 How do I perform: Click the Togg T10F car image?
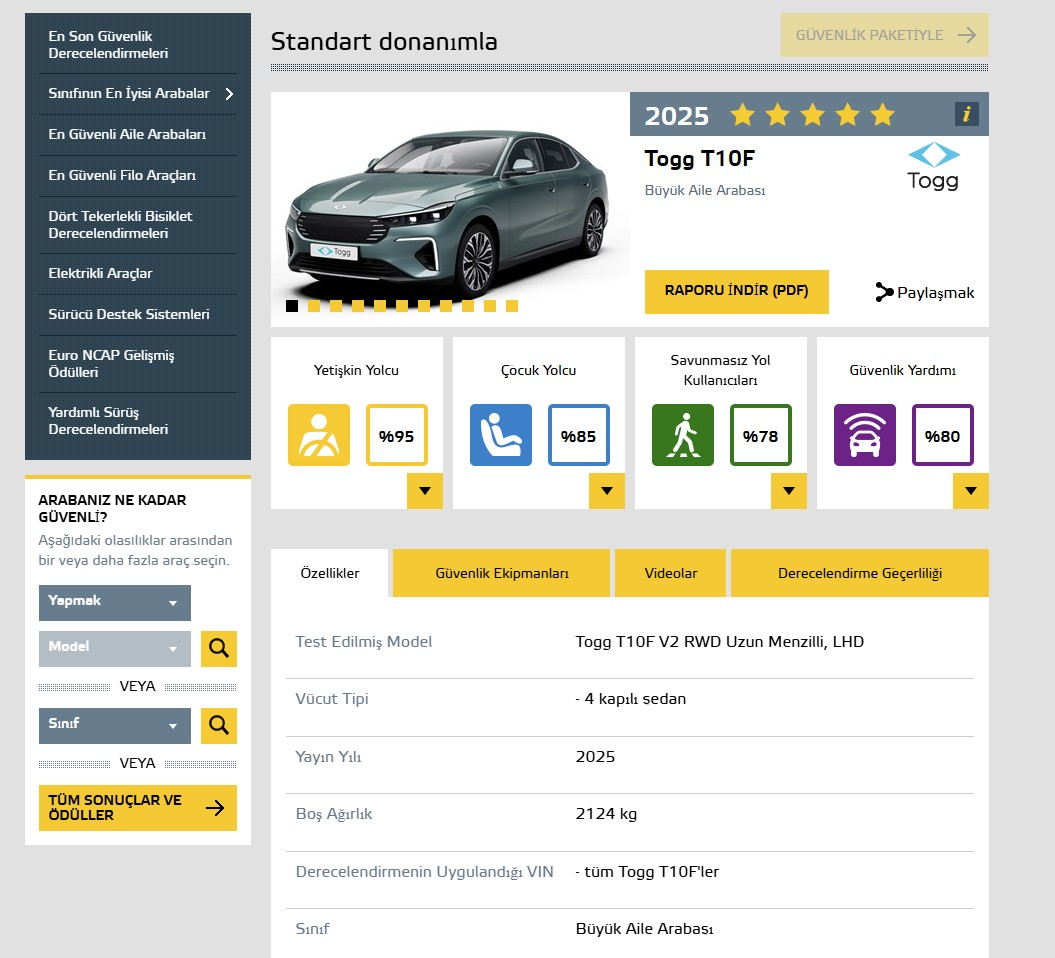(448, 210)
